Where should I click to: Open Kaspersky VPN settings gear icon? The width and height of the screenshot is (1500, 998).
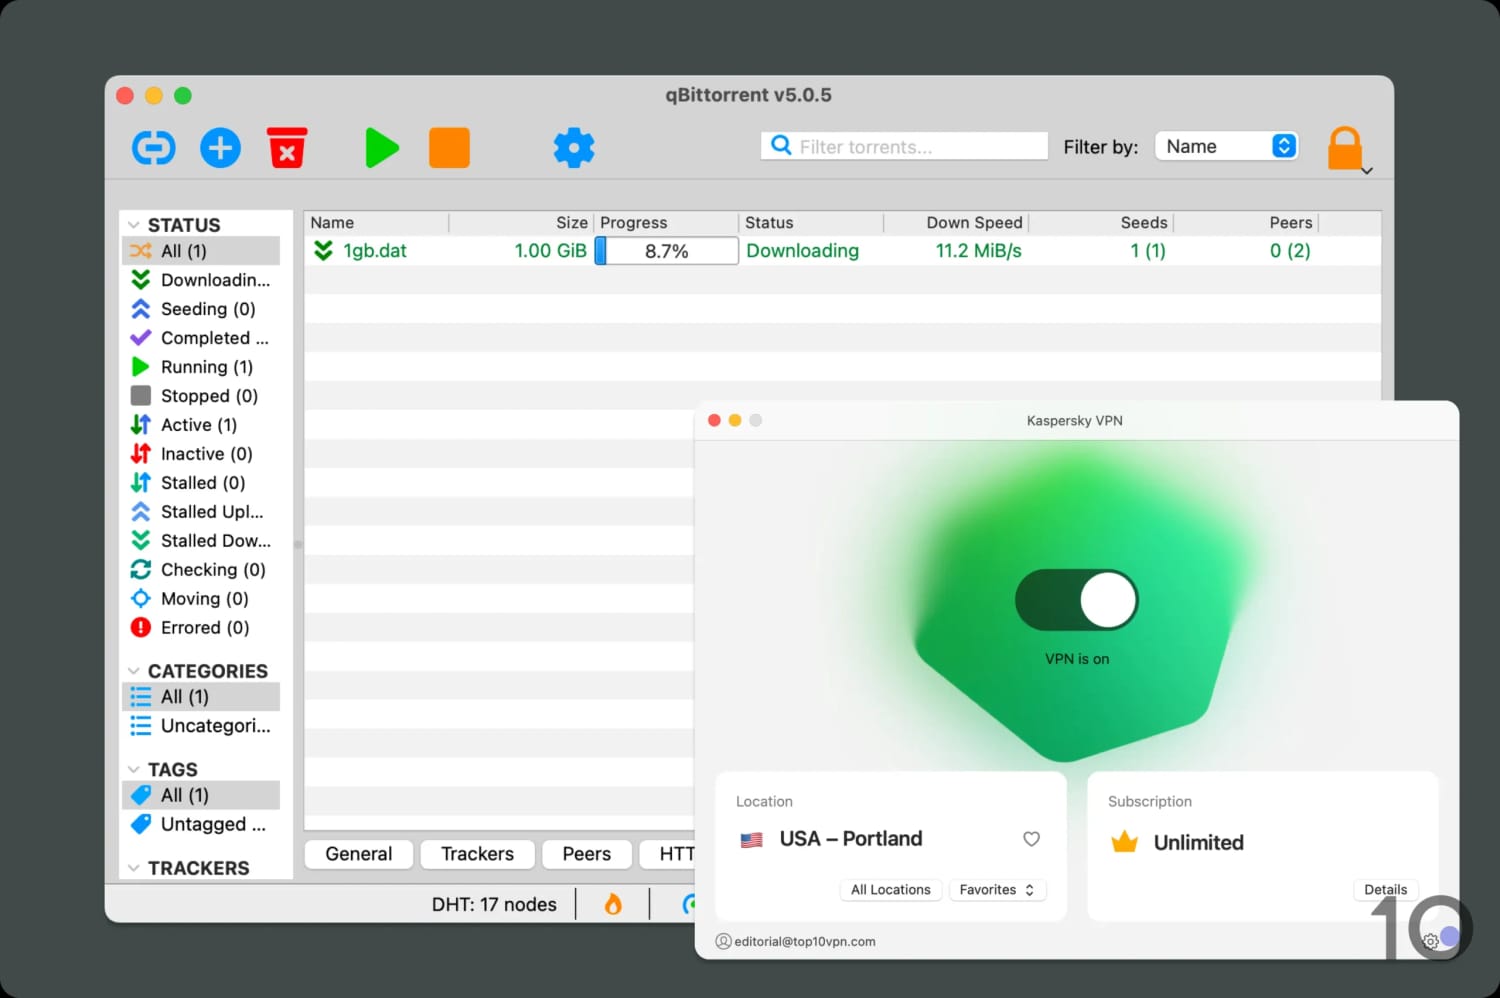tap(1430, 942)
